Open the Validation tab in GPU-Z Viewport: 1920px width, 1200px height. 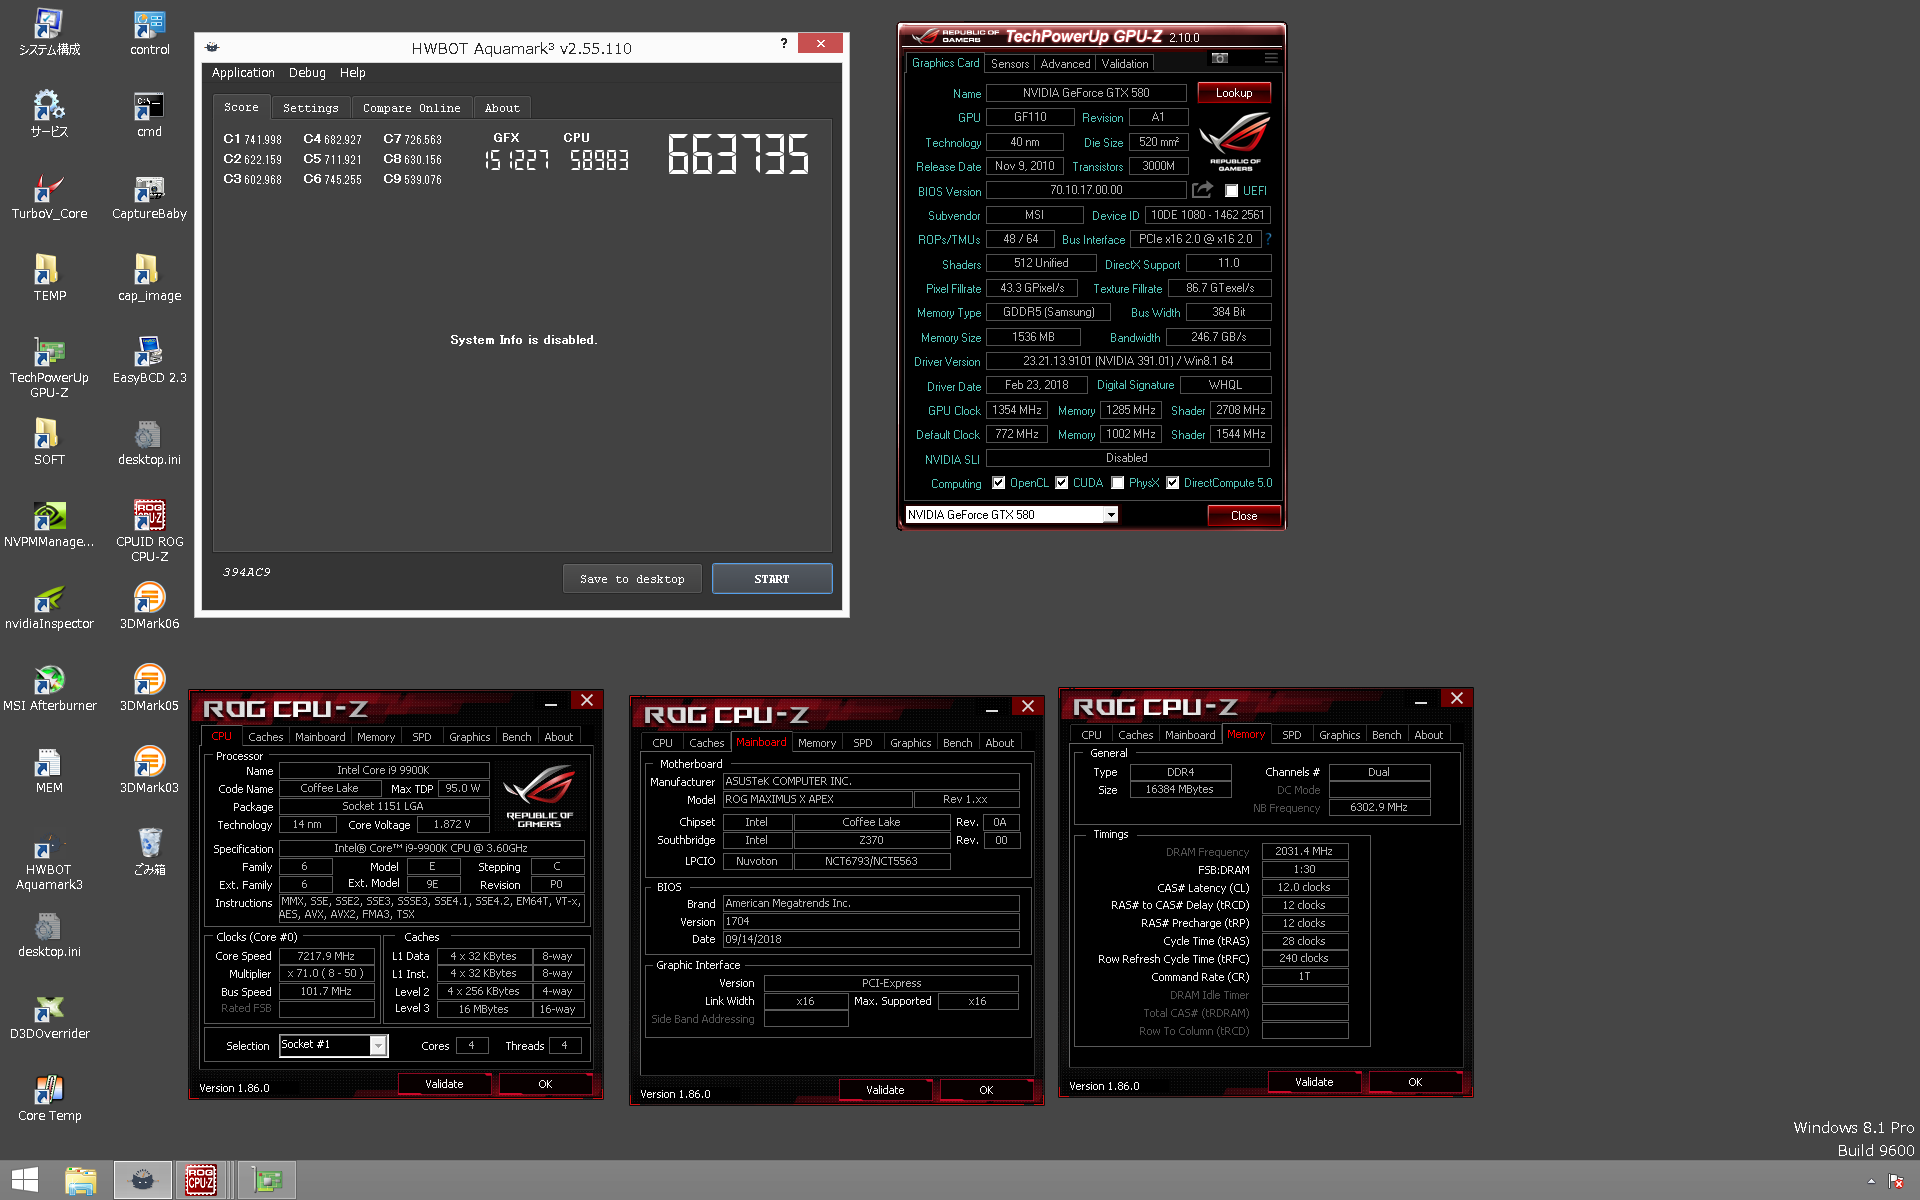tap(1125, 64)
